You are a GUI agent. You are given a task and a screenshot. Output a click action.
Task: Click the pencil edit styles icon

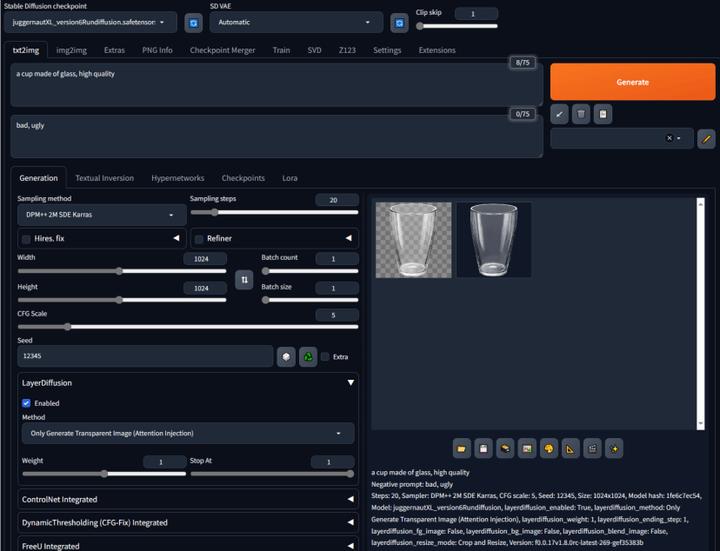(x=706, y=139)
